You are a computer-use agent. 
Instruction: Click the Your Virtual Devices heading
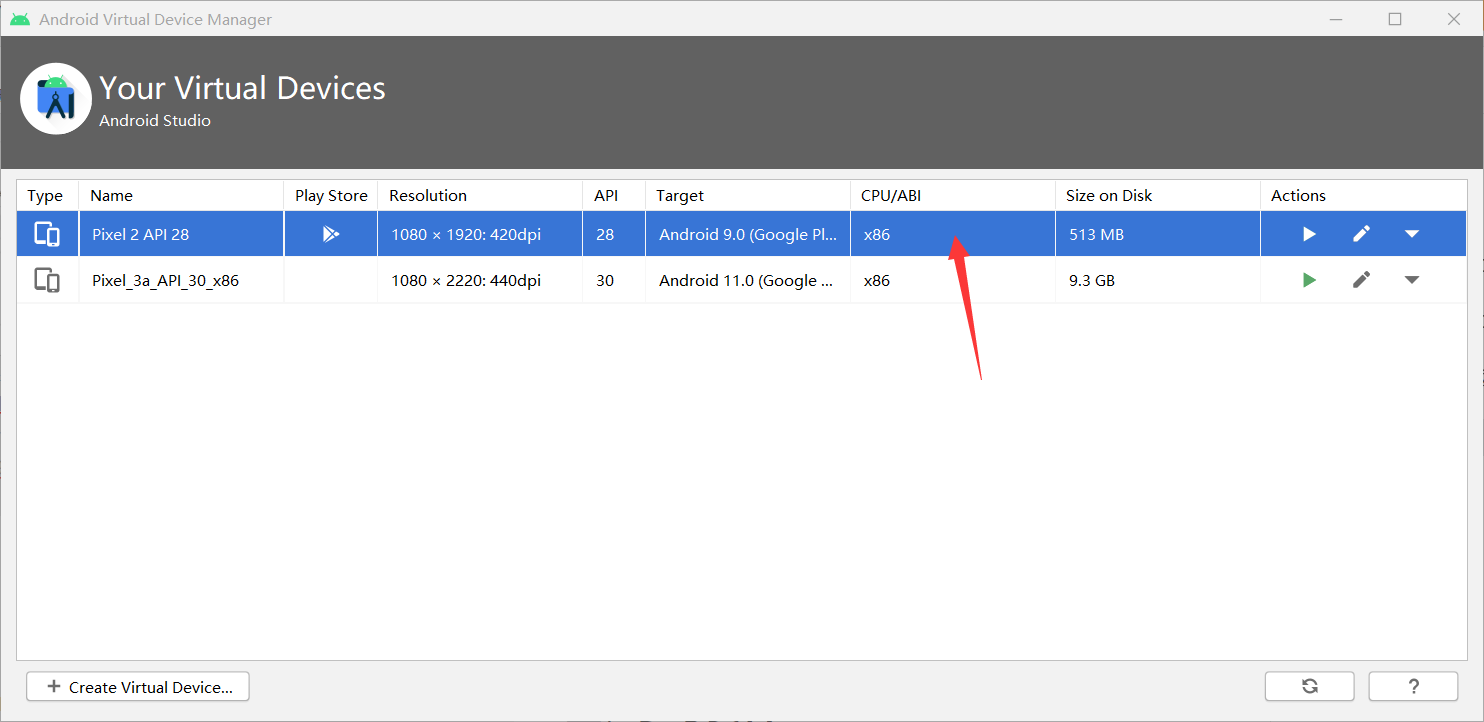242,88
